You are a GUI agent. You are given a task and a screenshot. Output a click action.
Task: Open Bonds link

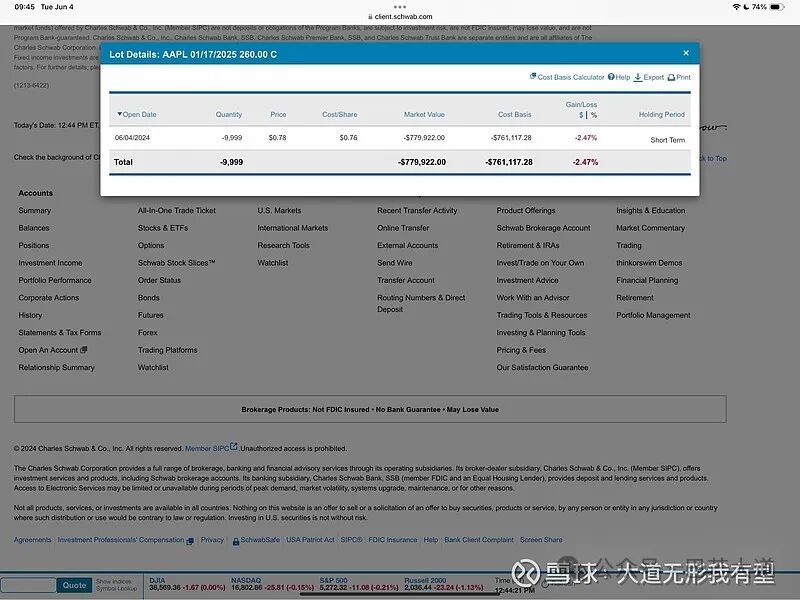point(148,297)
